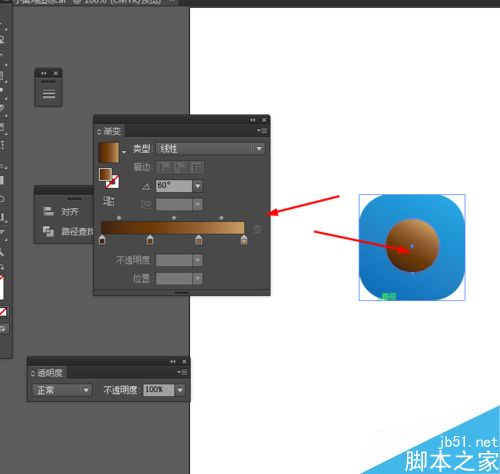This screenshot has width=500, height=474.
Task: Open the angle 60° dropdown arrow
Action: tap(198, 186)
